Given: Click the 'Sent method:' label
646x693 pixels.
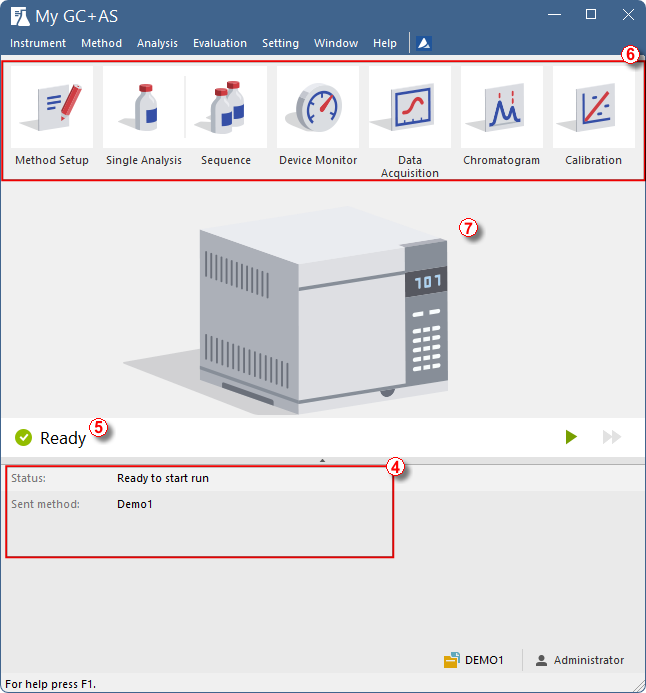Looking at the screenshot, I should click(45, 504).
